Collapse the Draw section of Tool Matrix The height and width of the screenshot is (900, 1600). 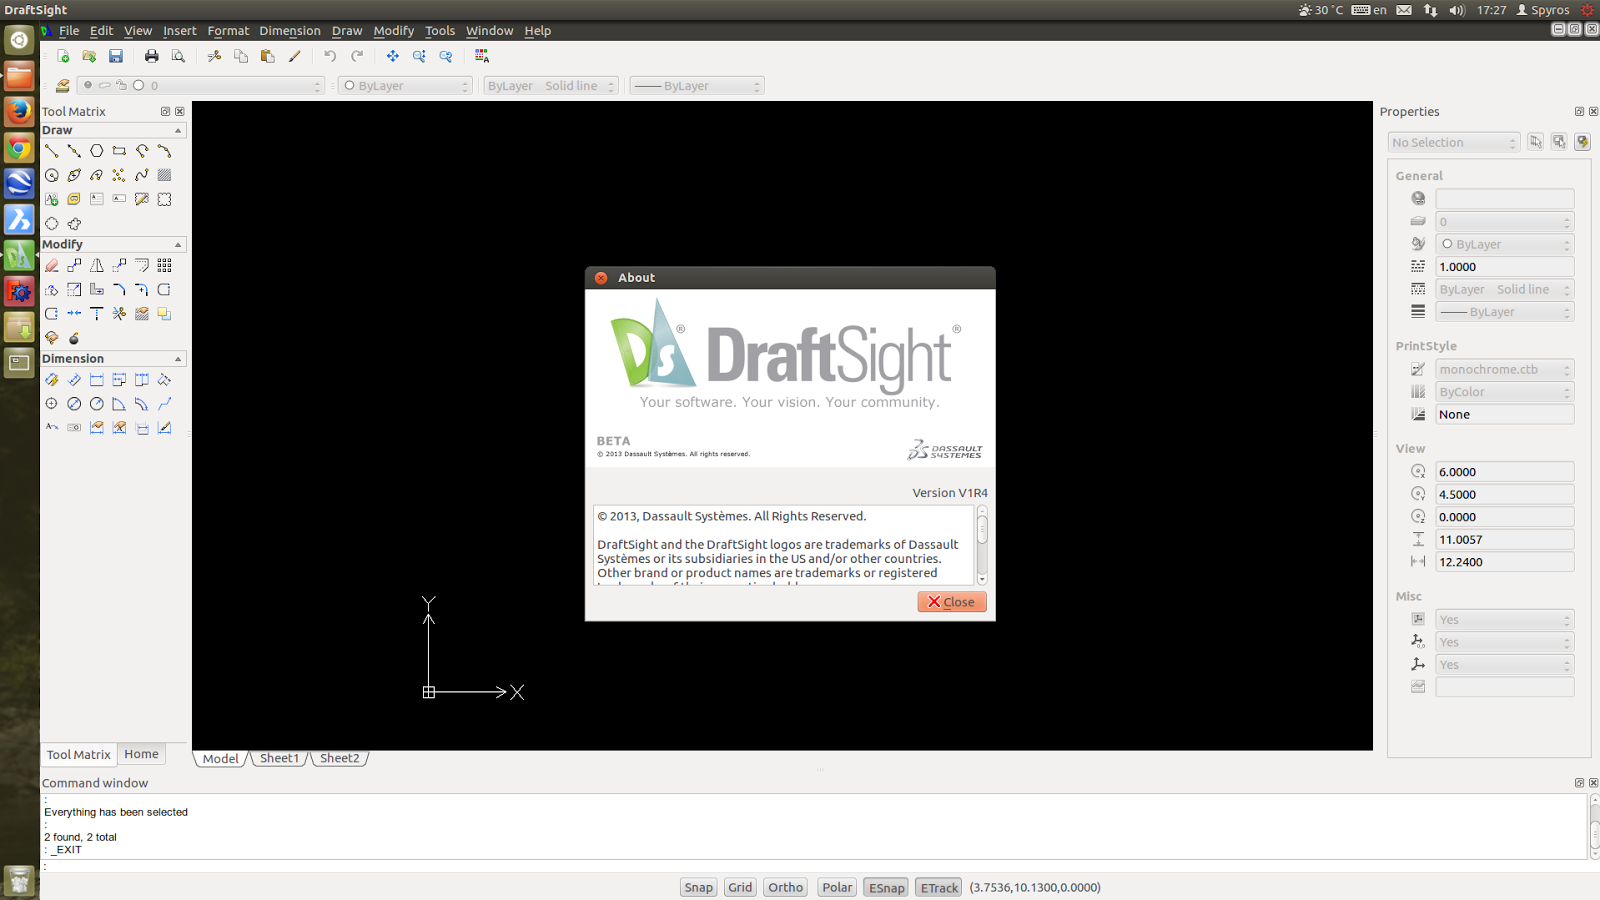[178, 130]
